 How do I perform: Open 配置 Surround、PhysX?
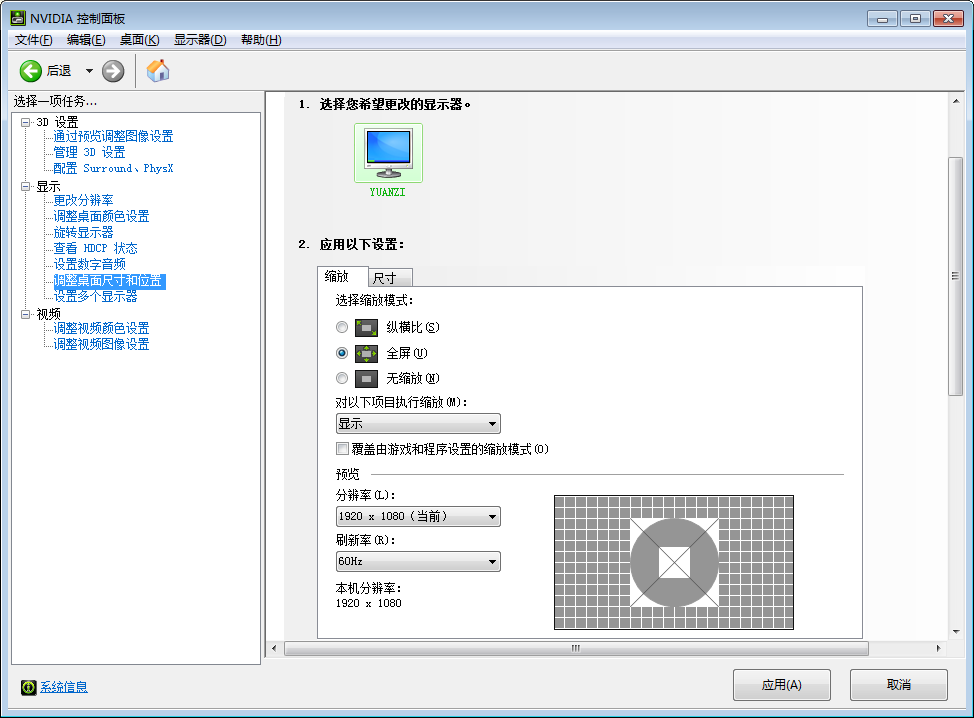point(113,168)
